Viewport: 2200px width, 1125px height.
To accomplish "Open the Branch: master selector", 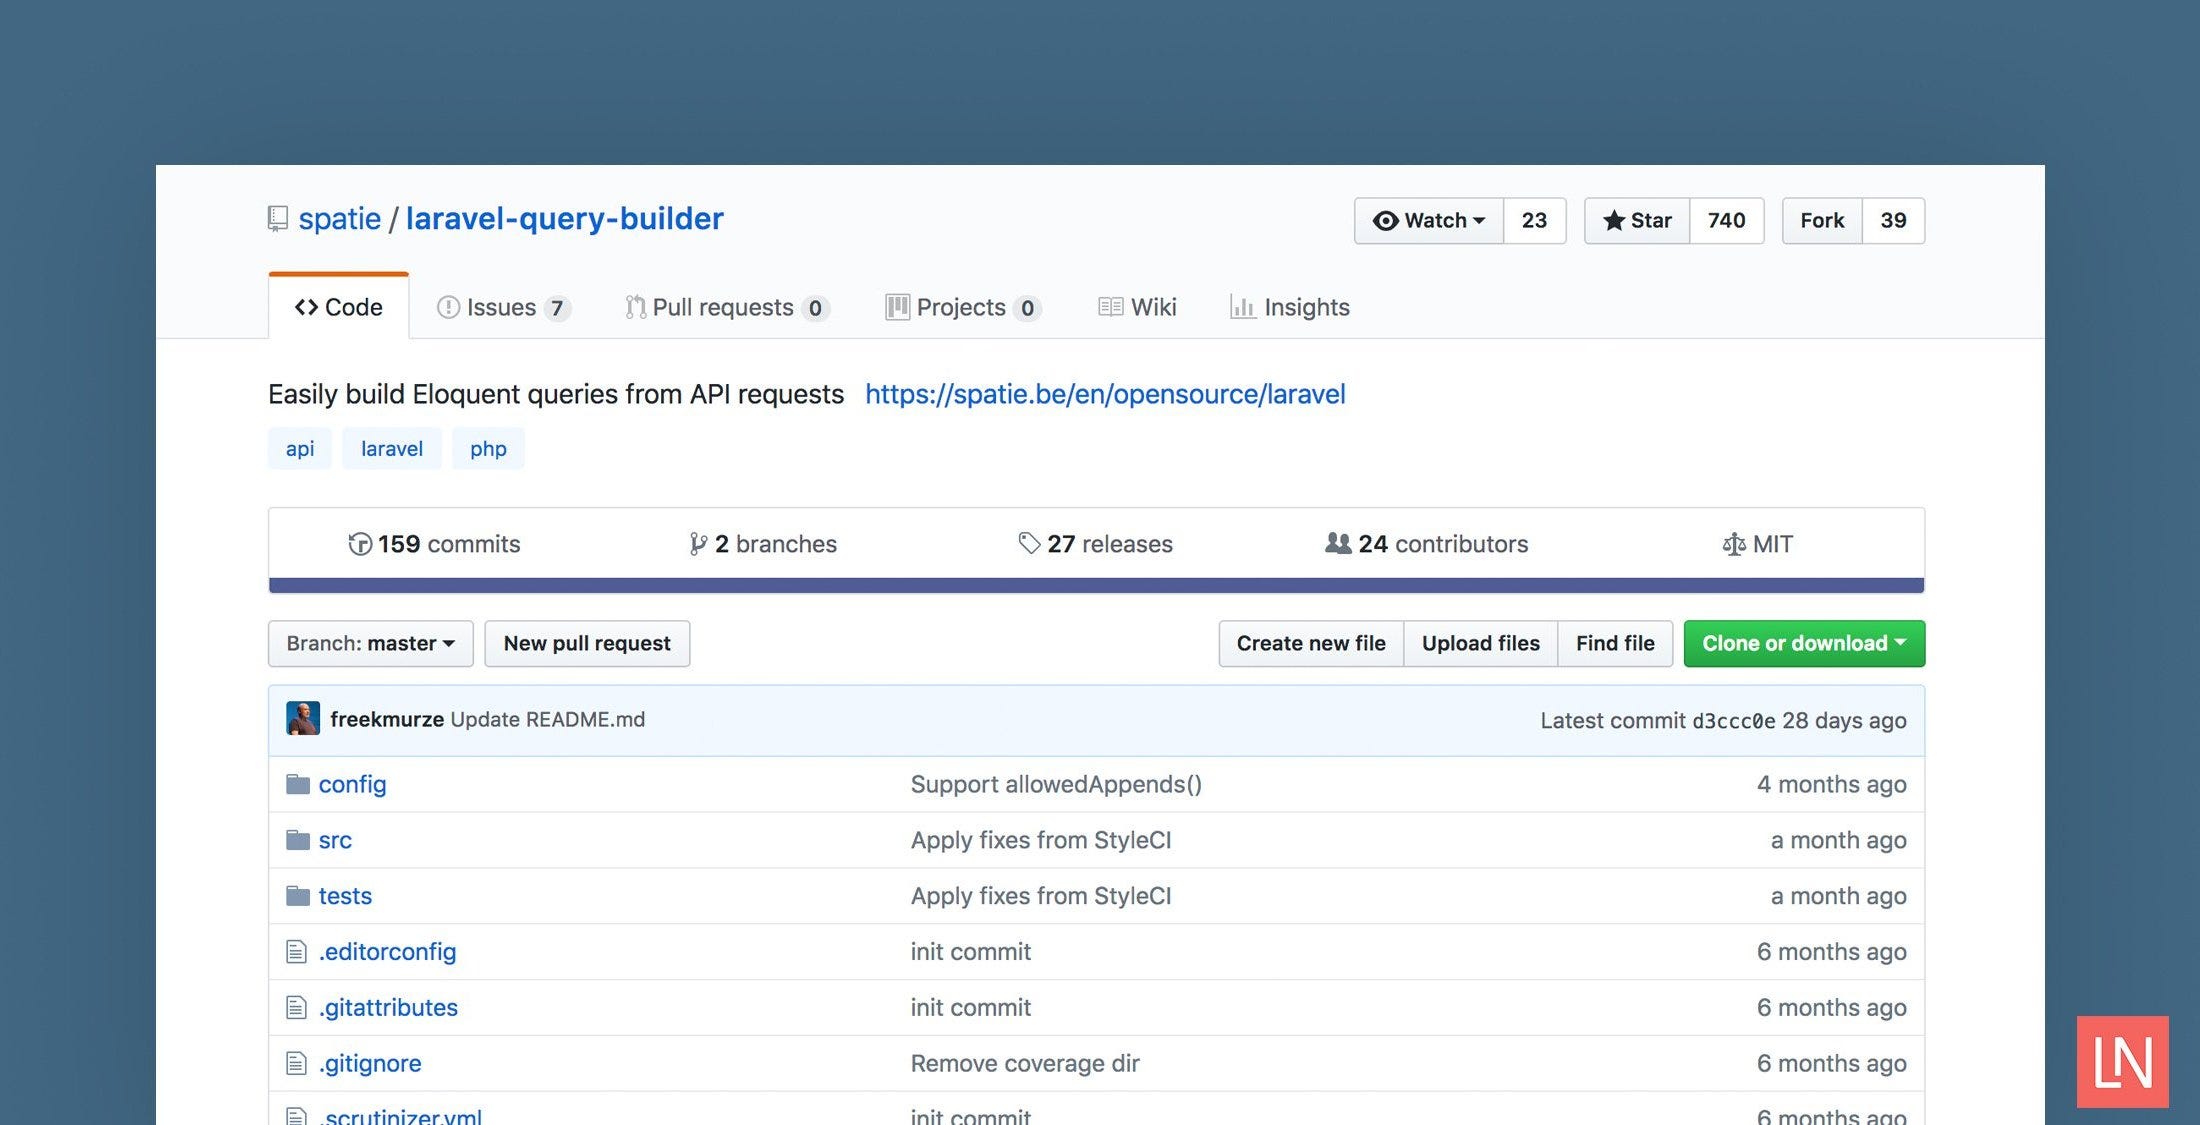I will [x=369, y=643].
